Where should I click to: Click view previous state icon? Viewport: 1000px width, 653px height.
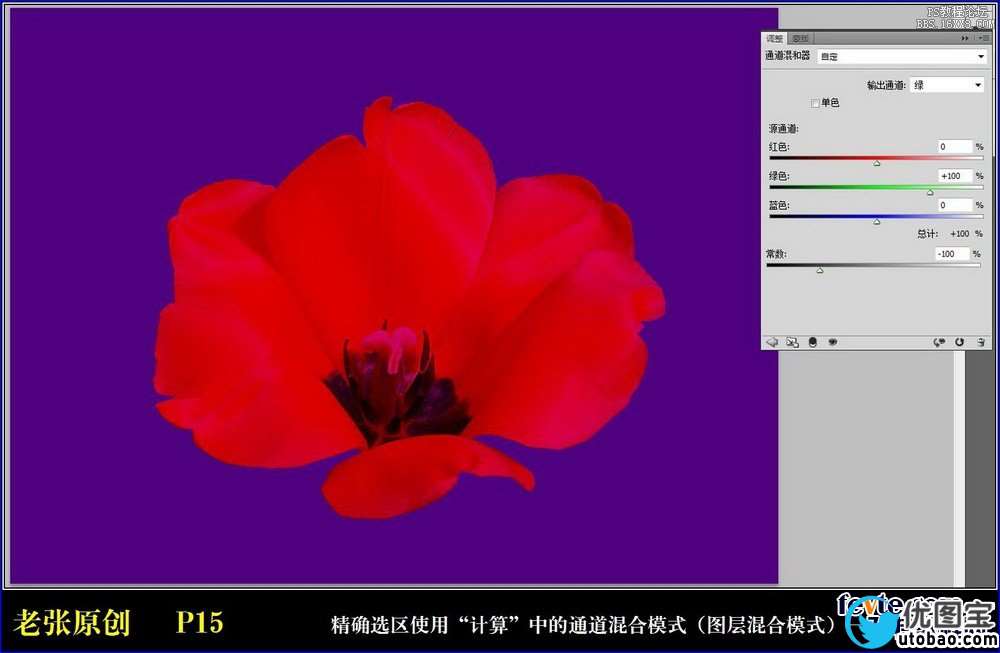pos(939,342)
